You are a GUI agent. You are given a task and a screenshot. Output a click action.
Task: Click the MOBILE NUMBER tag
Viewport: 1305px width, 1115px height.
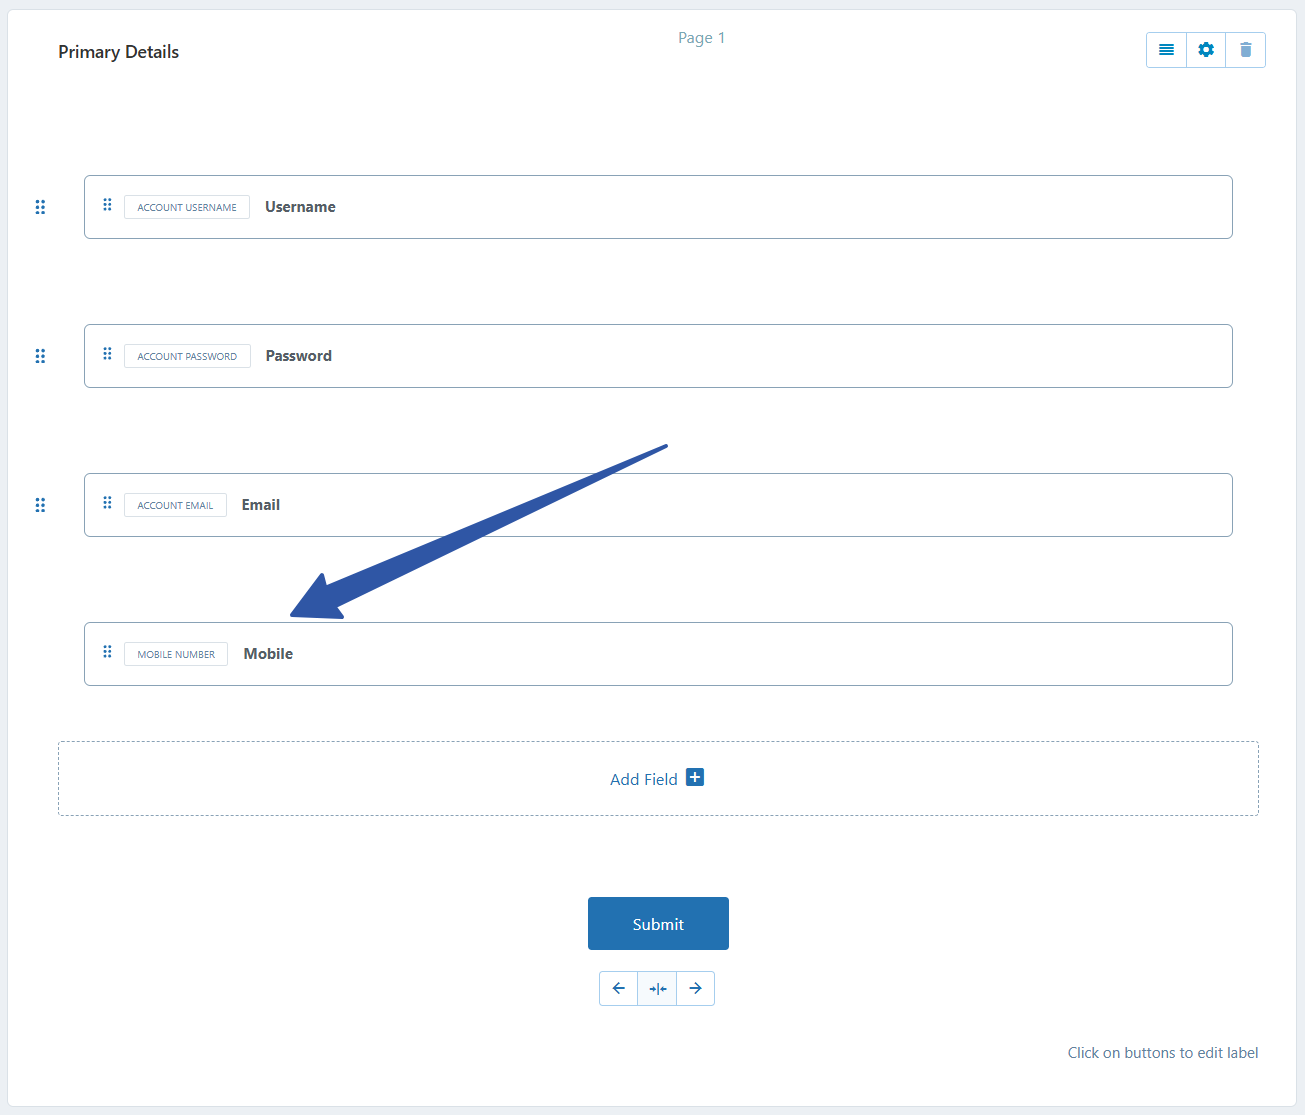(176, 654)
